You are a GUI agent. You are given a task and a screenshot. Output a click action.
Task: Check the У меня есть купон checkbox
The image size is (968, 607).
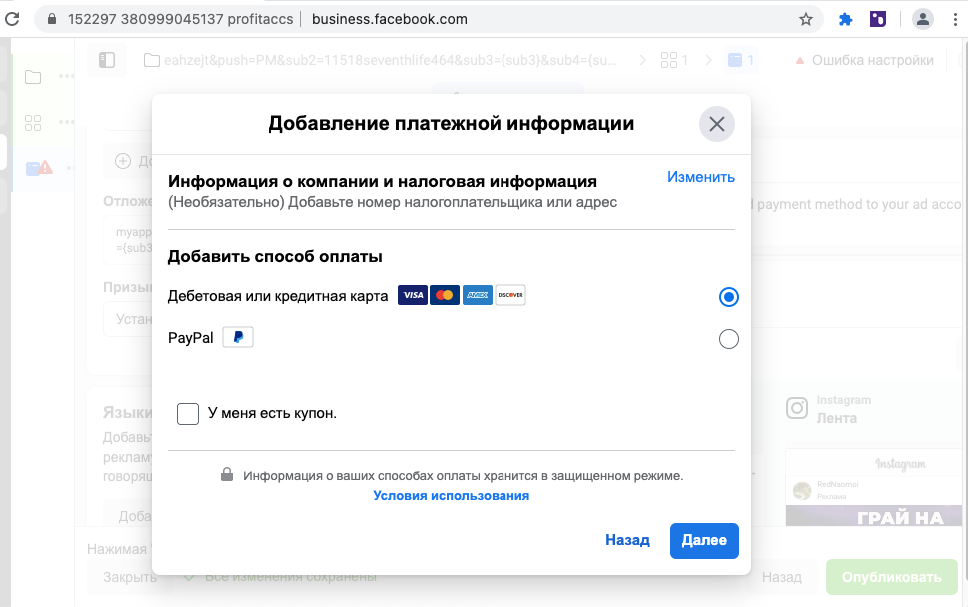[188, 414]
